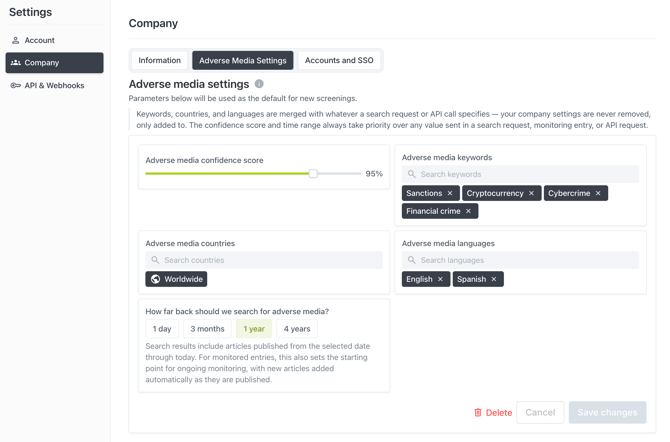Select the 1 day time range

pyautogui.click(x=162, y=329)
